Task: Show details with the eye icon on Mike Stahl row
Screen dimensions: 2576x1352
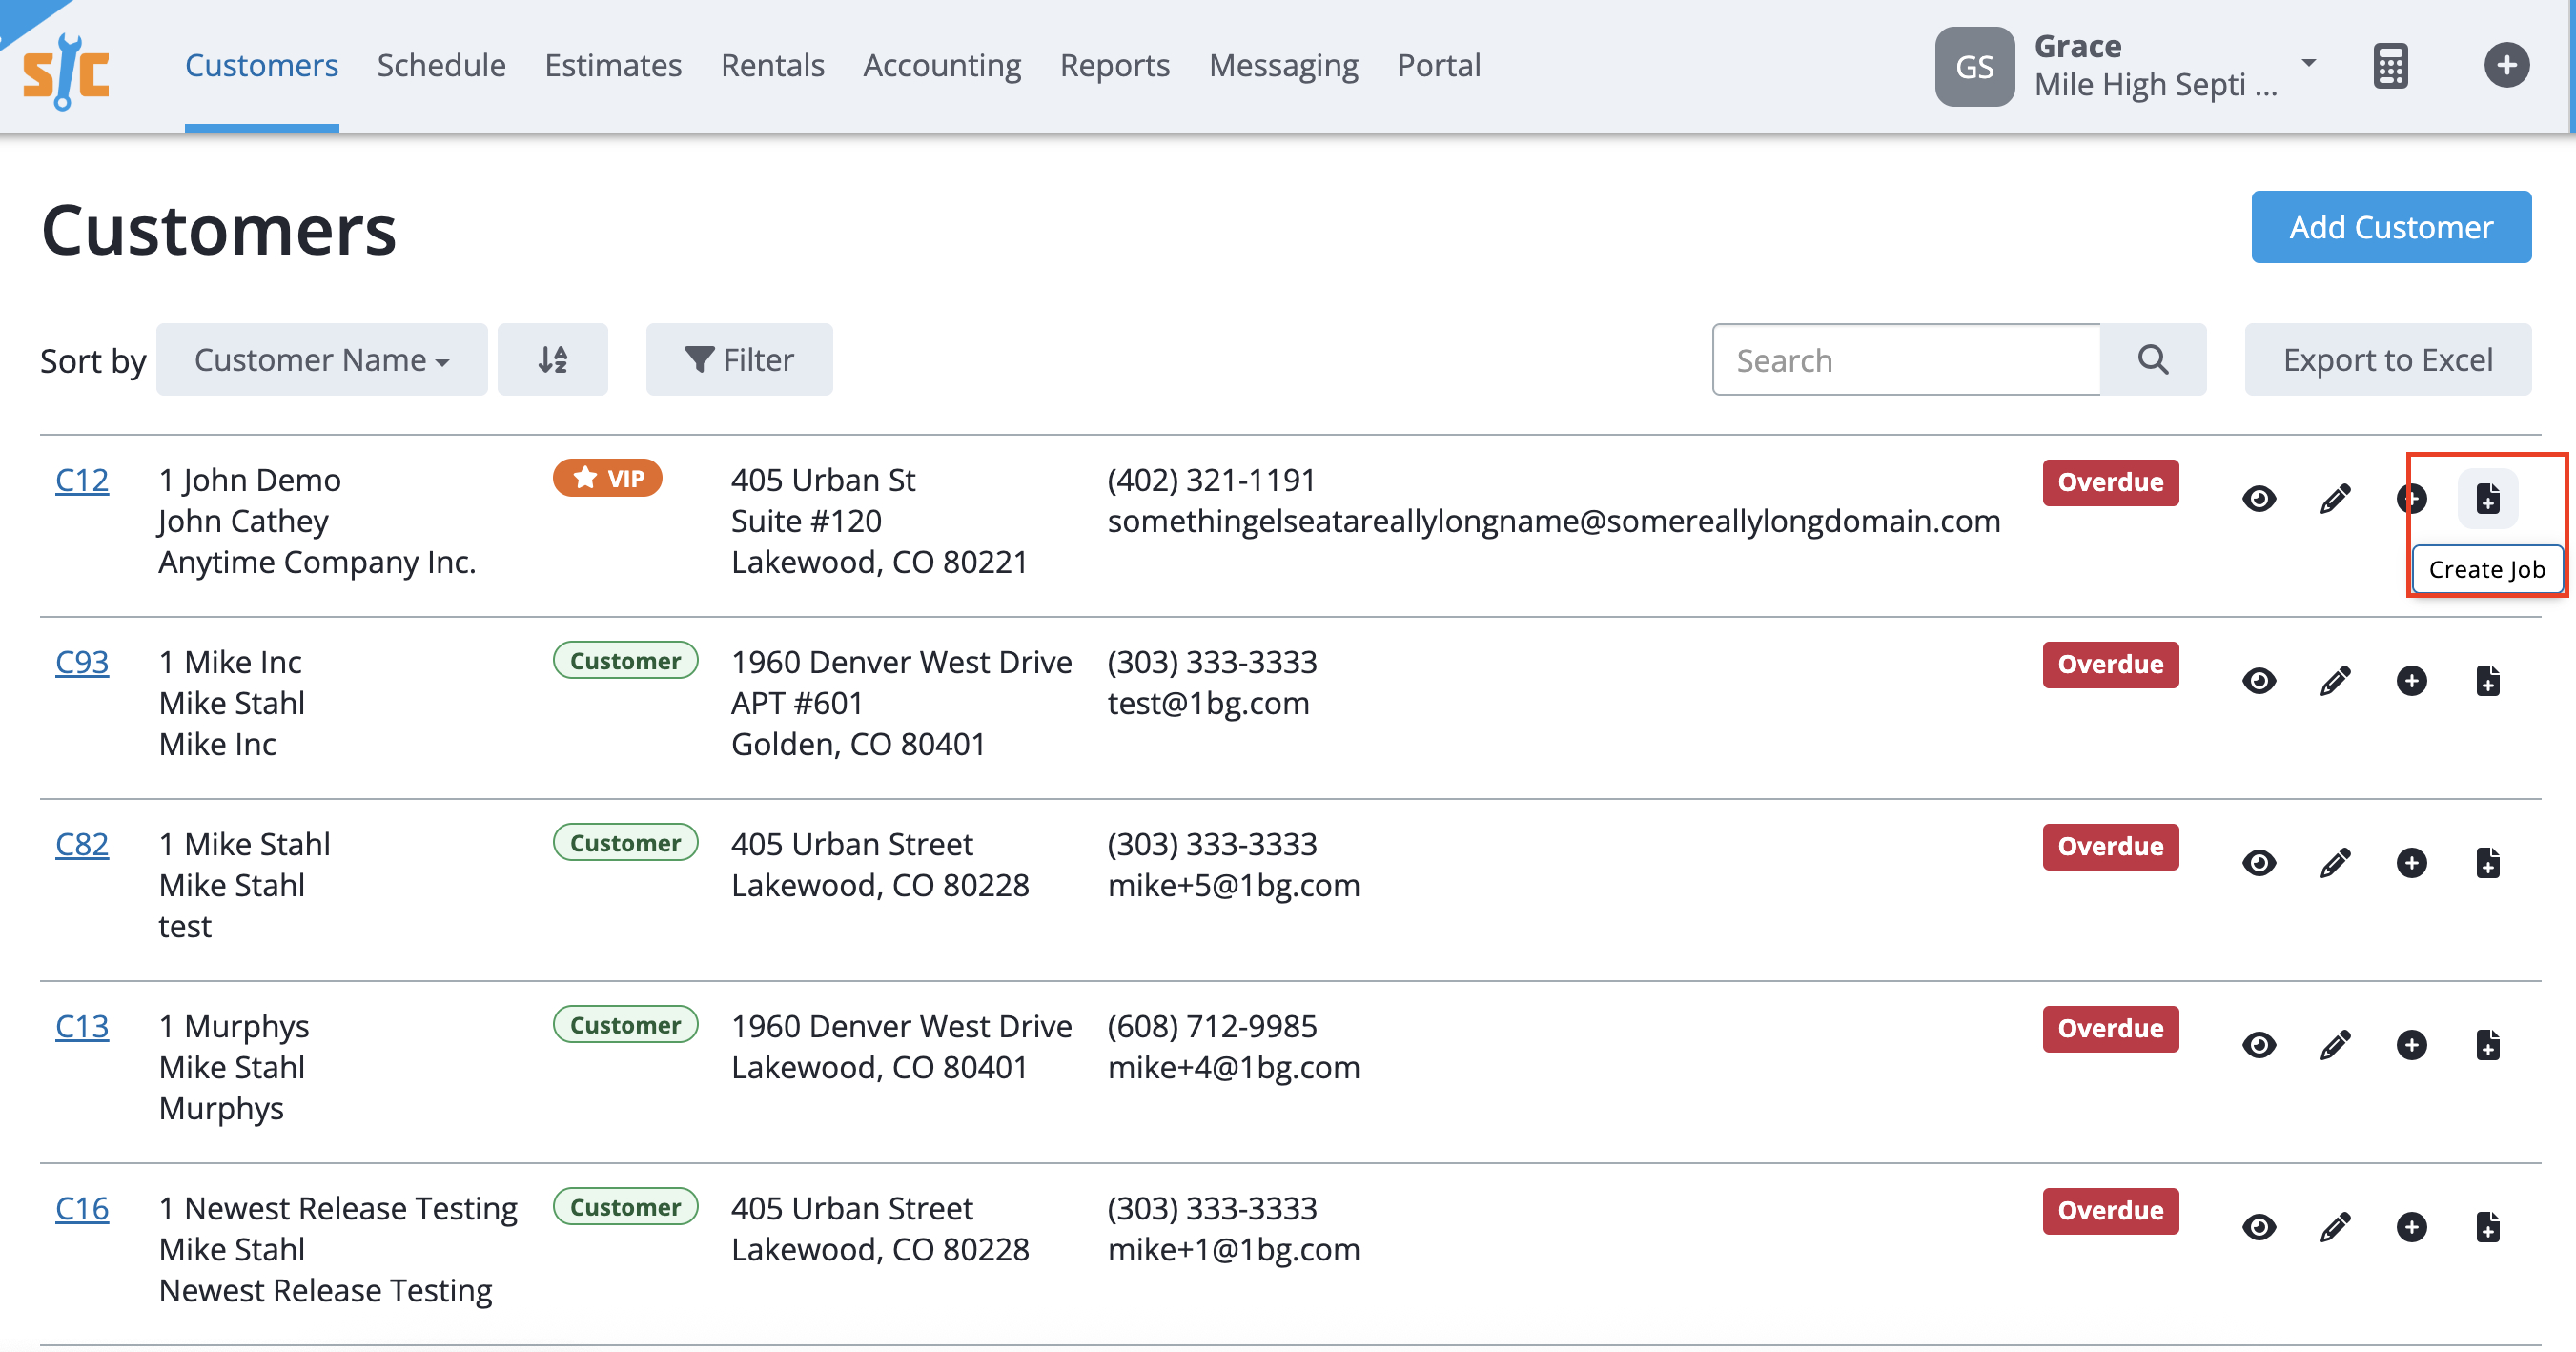Action: click(x=2260, y=862)
